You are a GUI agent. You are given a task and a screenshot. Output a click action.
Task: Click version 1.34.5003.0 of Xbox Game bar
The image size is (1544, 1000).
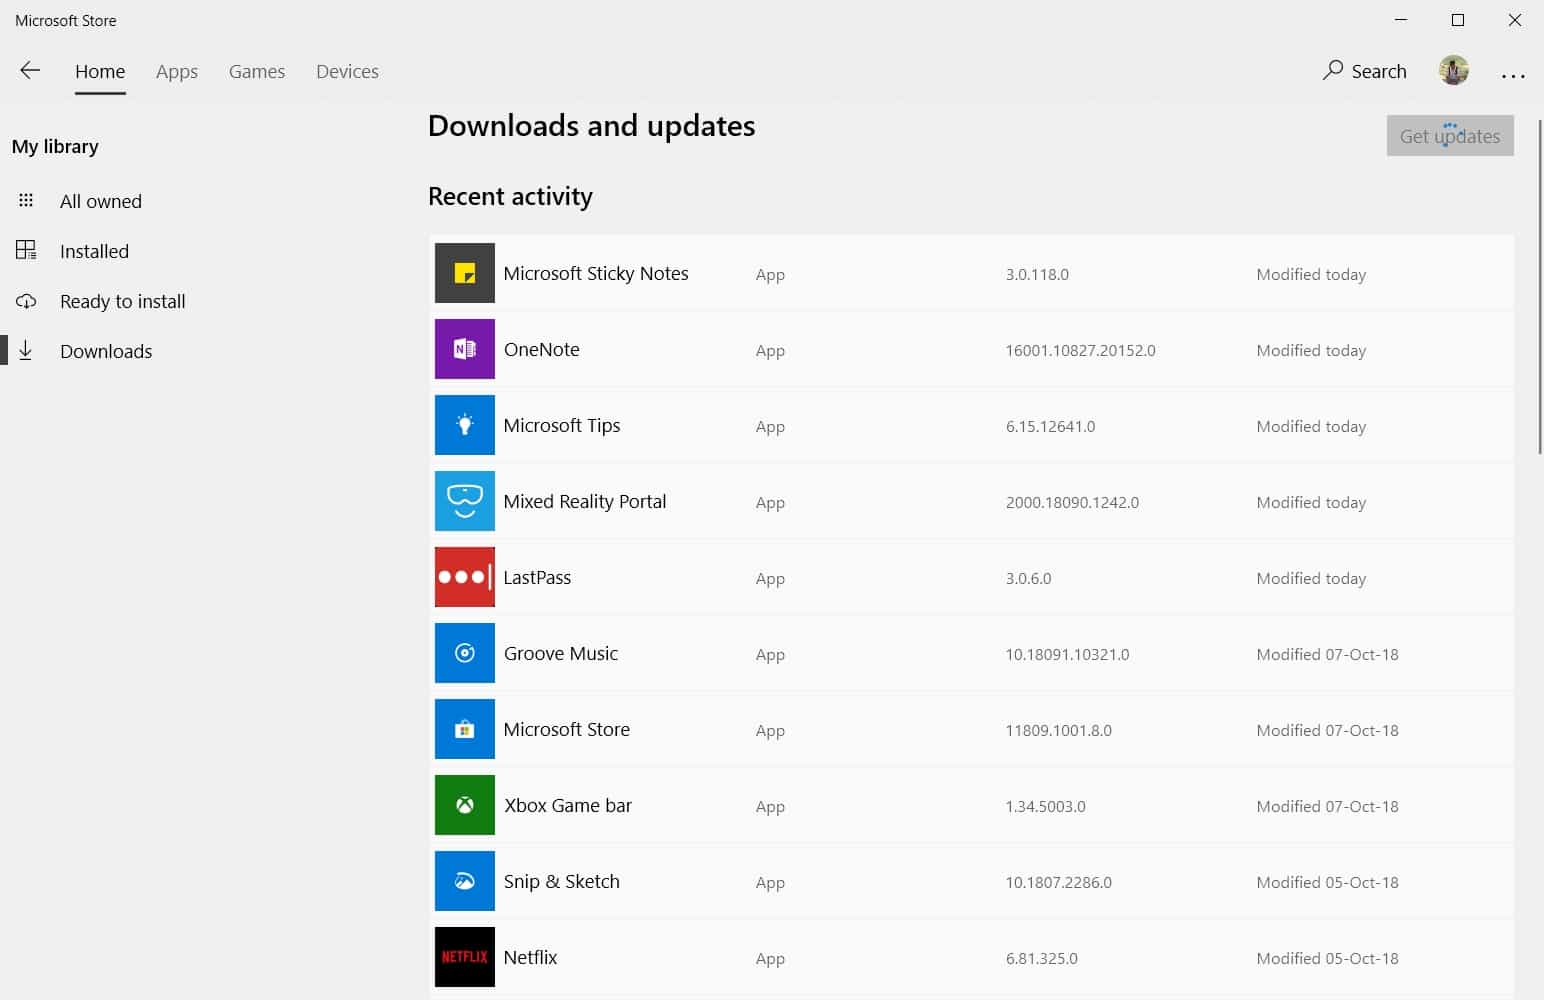click(x=1045, y=806)
